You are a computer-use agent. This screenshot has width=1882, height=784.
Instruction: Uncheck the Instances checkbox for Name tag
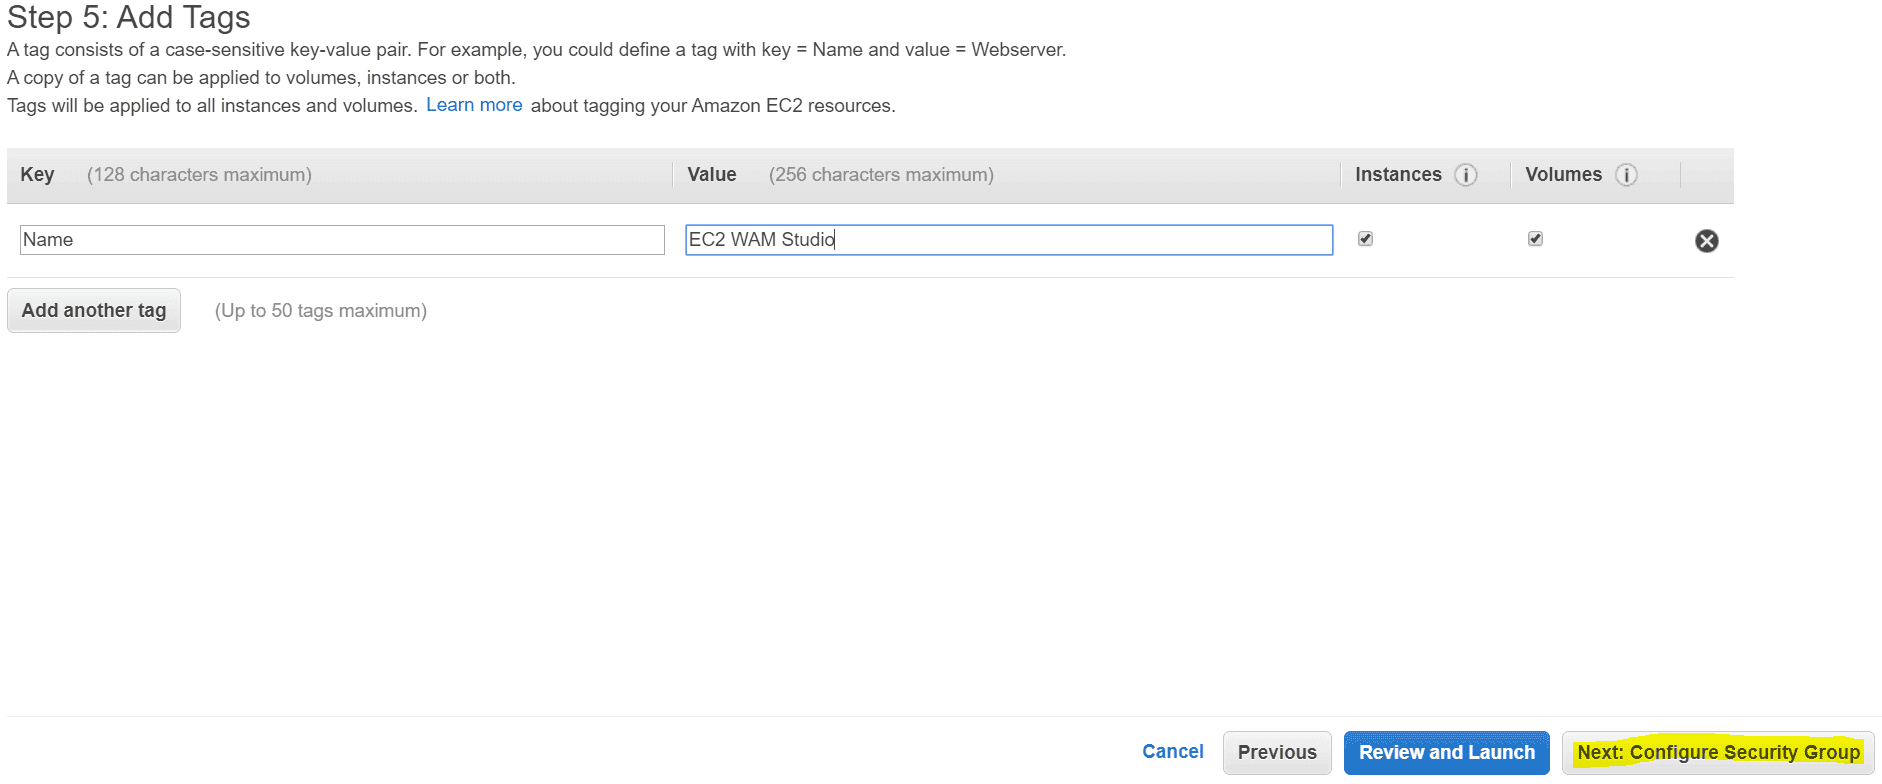click(1365, 239)
